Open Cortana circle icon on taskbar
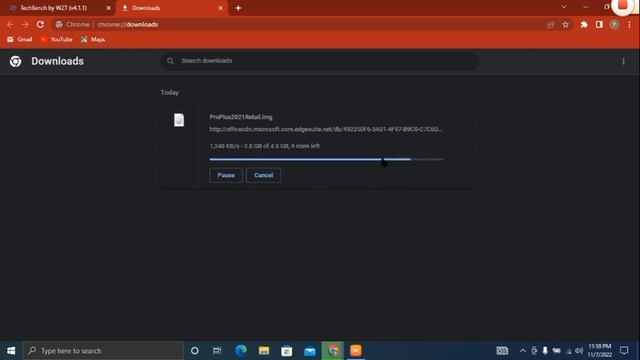This screenshot has width=640, height=360. point(195,351)
